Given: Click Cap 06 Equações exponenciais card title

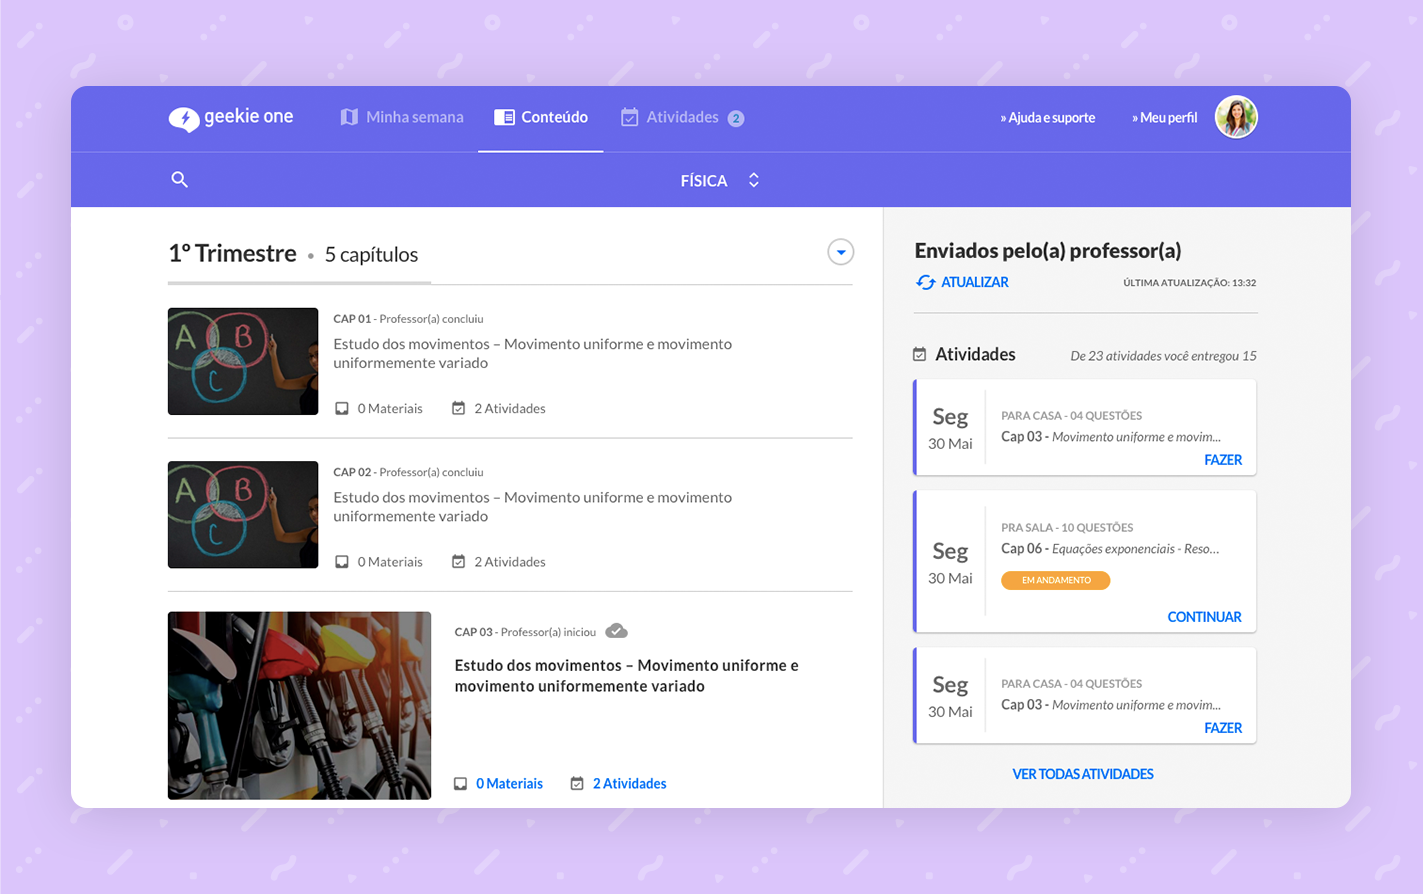Looking at the screenshot, I should (1110, 549).
